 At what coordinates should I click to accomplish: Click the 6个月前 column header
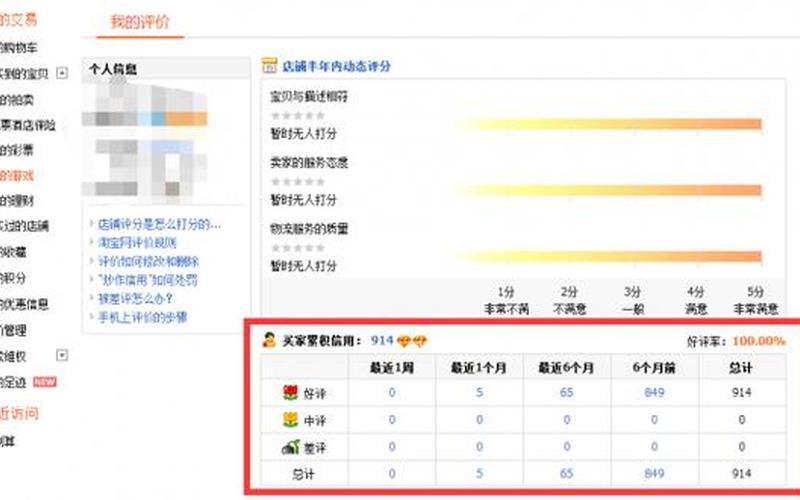coord(654,368)
